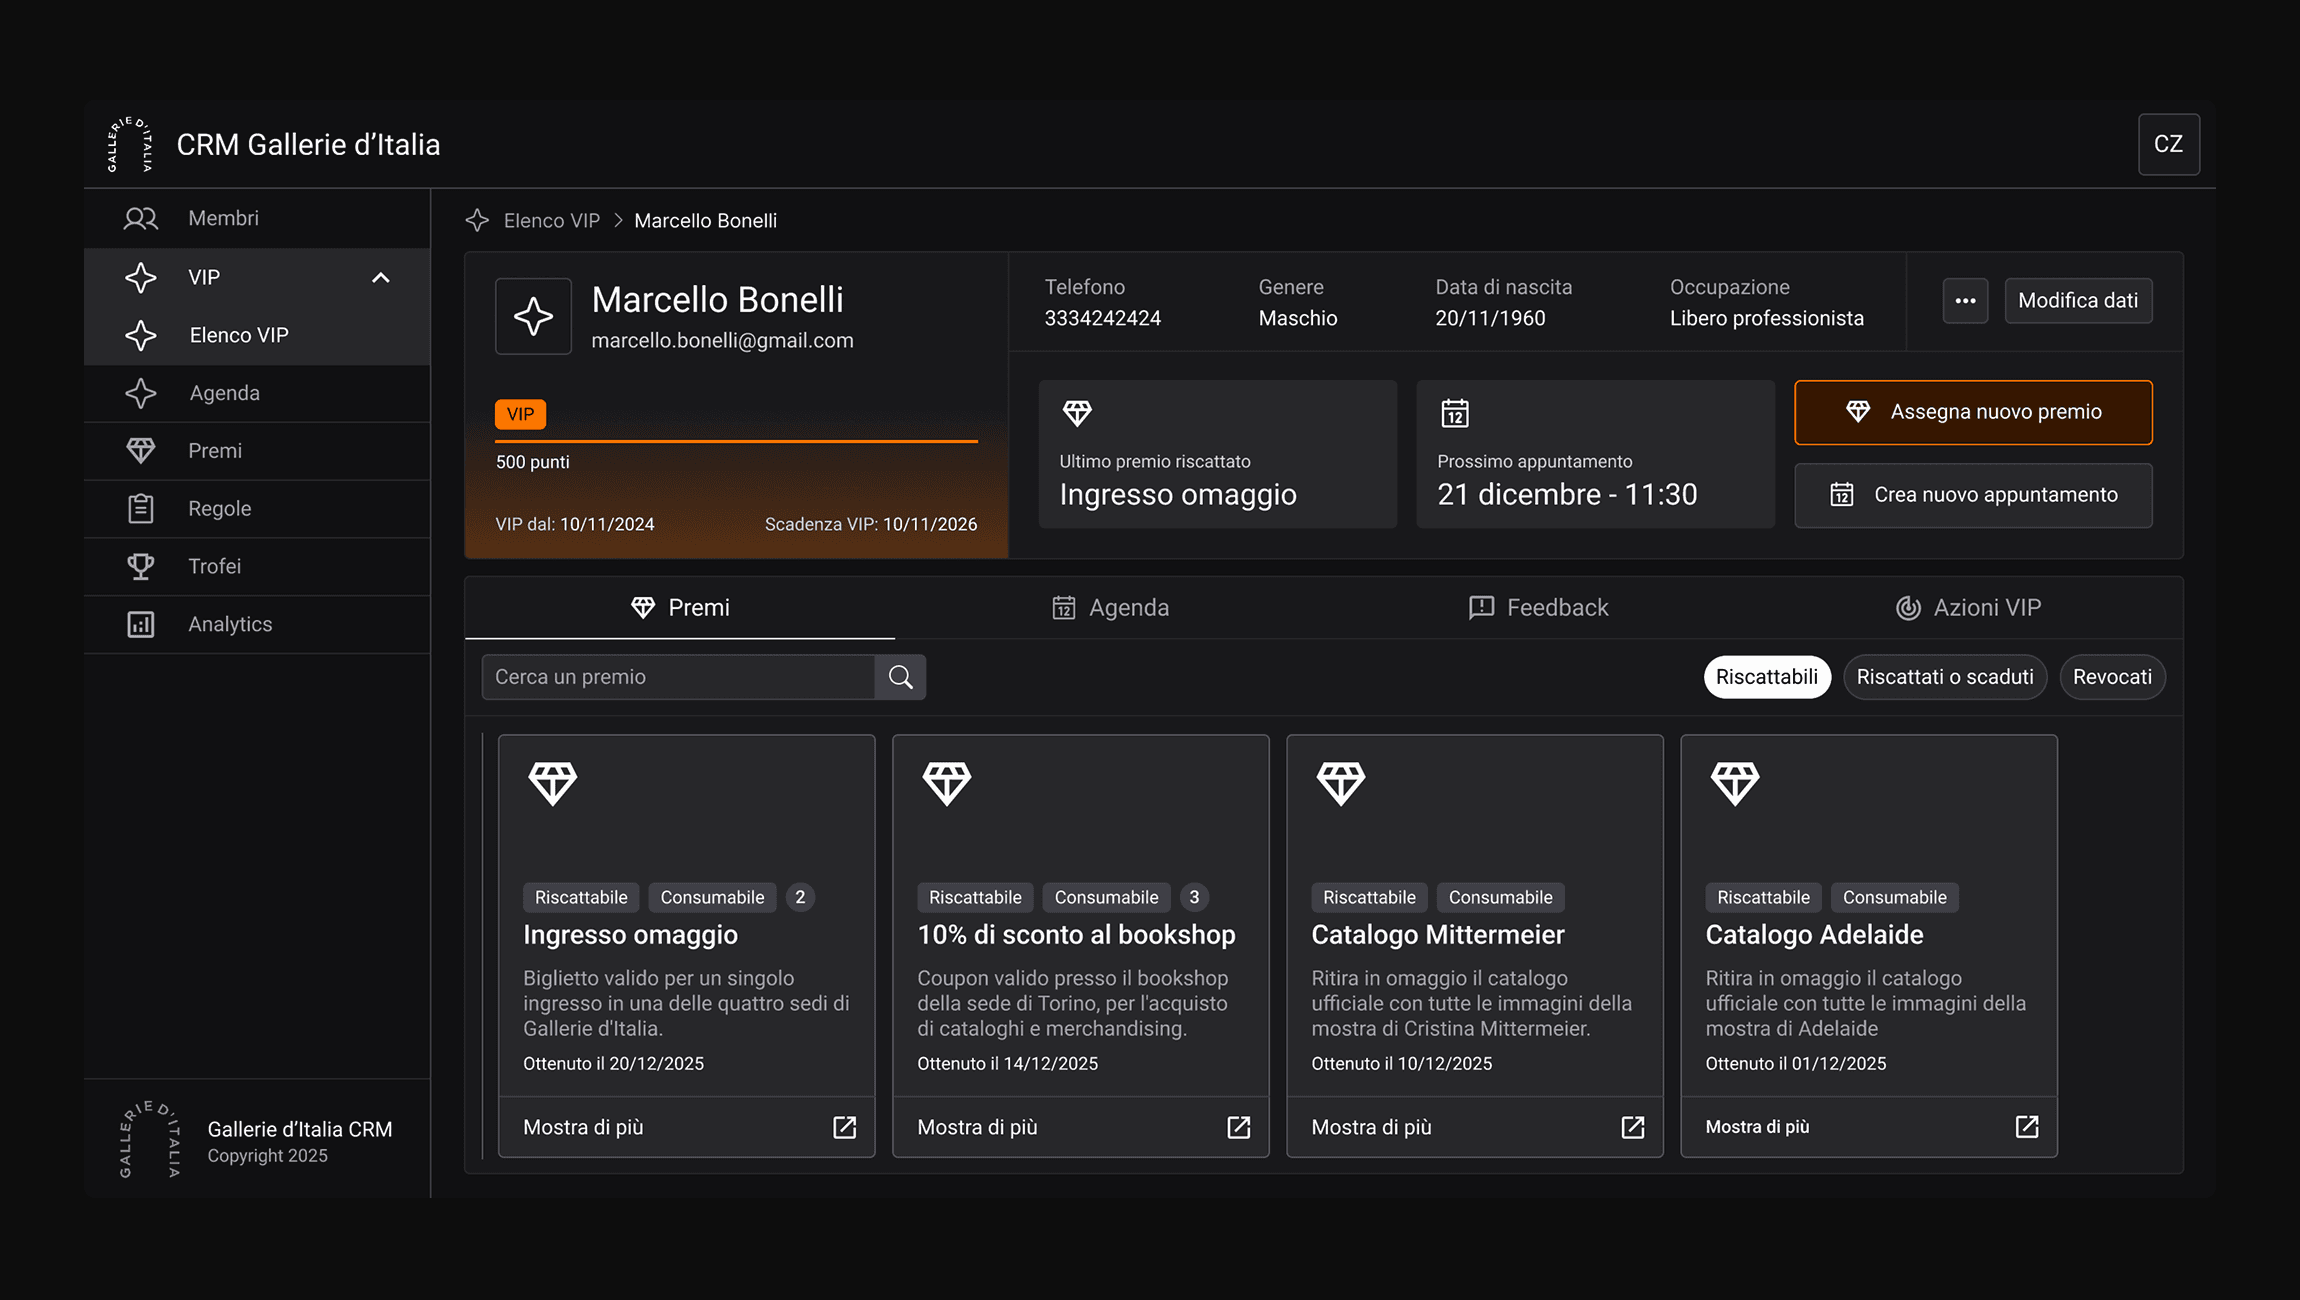This screenshot has width=2300, height=1300.
Task: Go to Regole clipboard sidebar item
Action: pos(219,508)
